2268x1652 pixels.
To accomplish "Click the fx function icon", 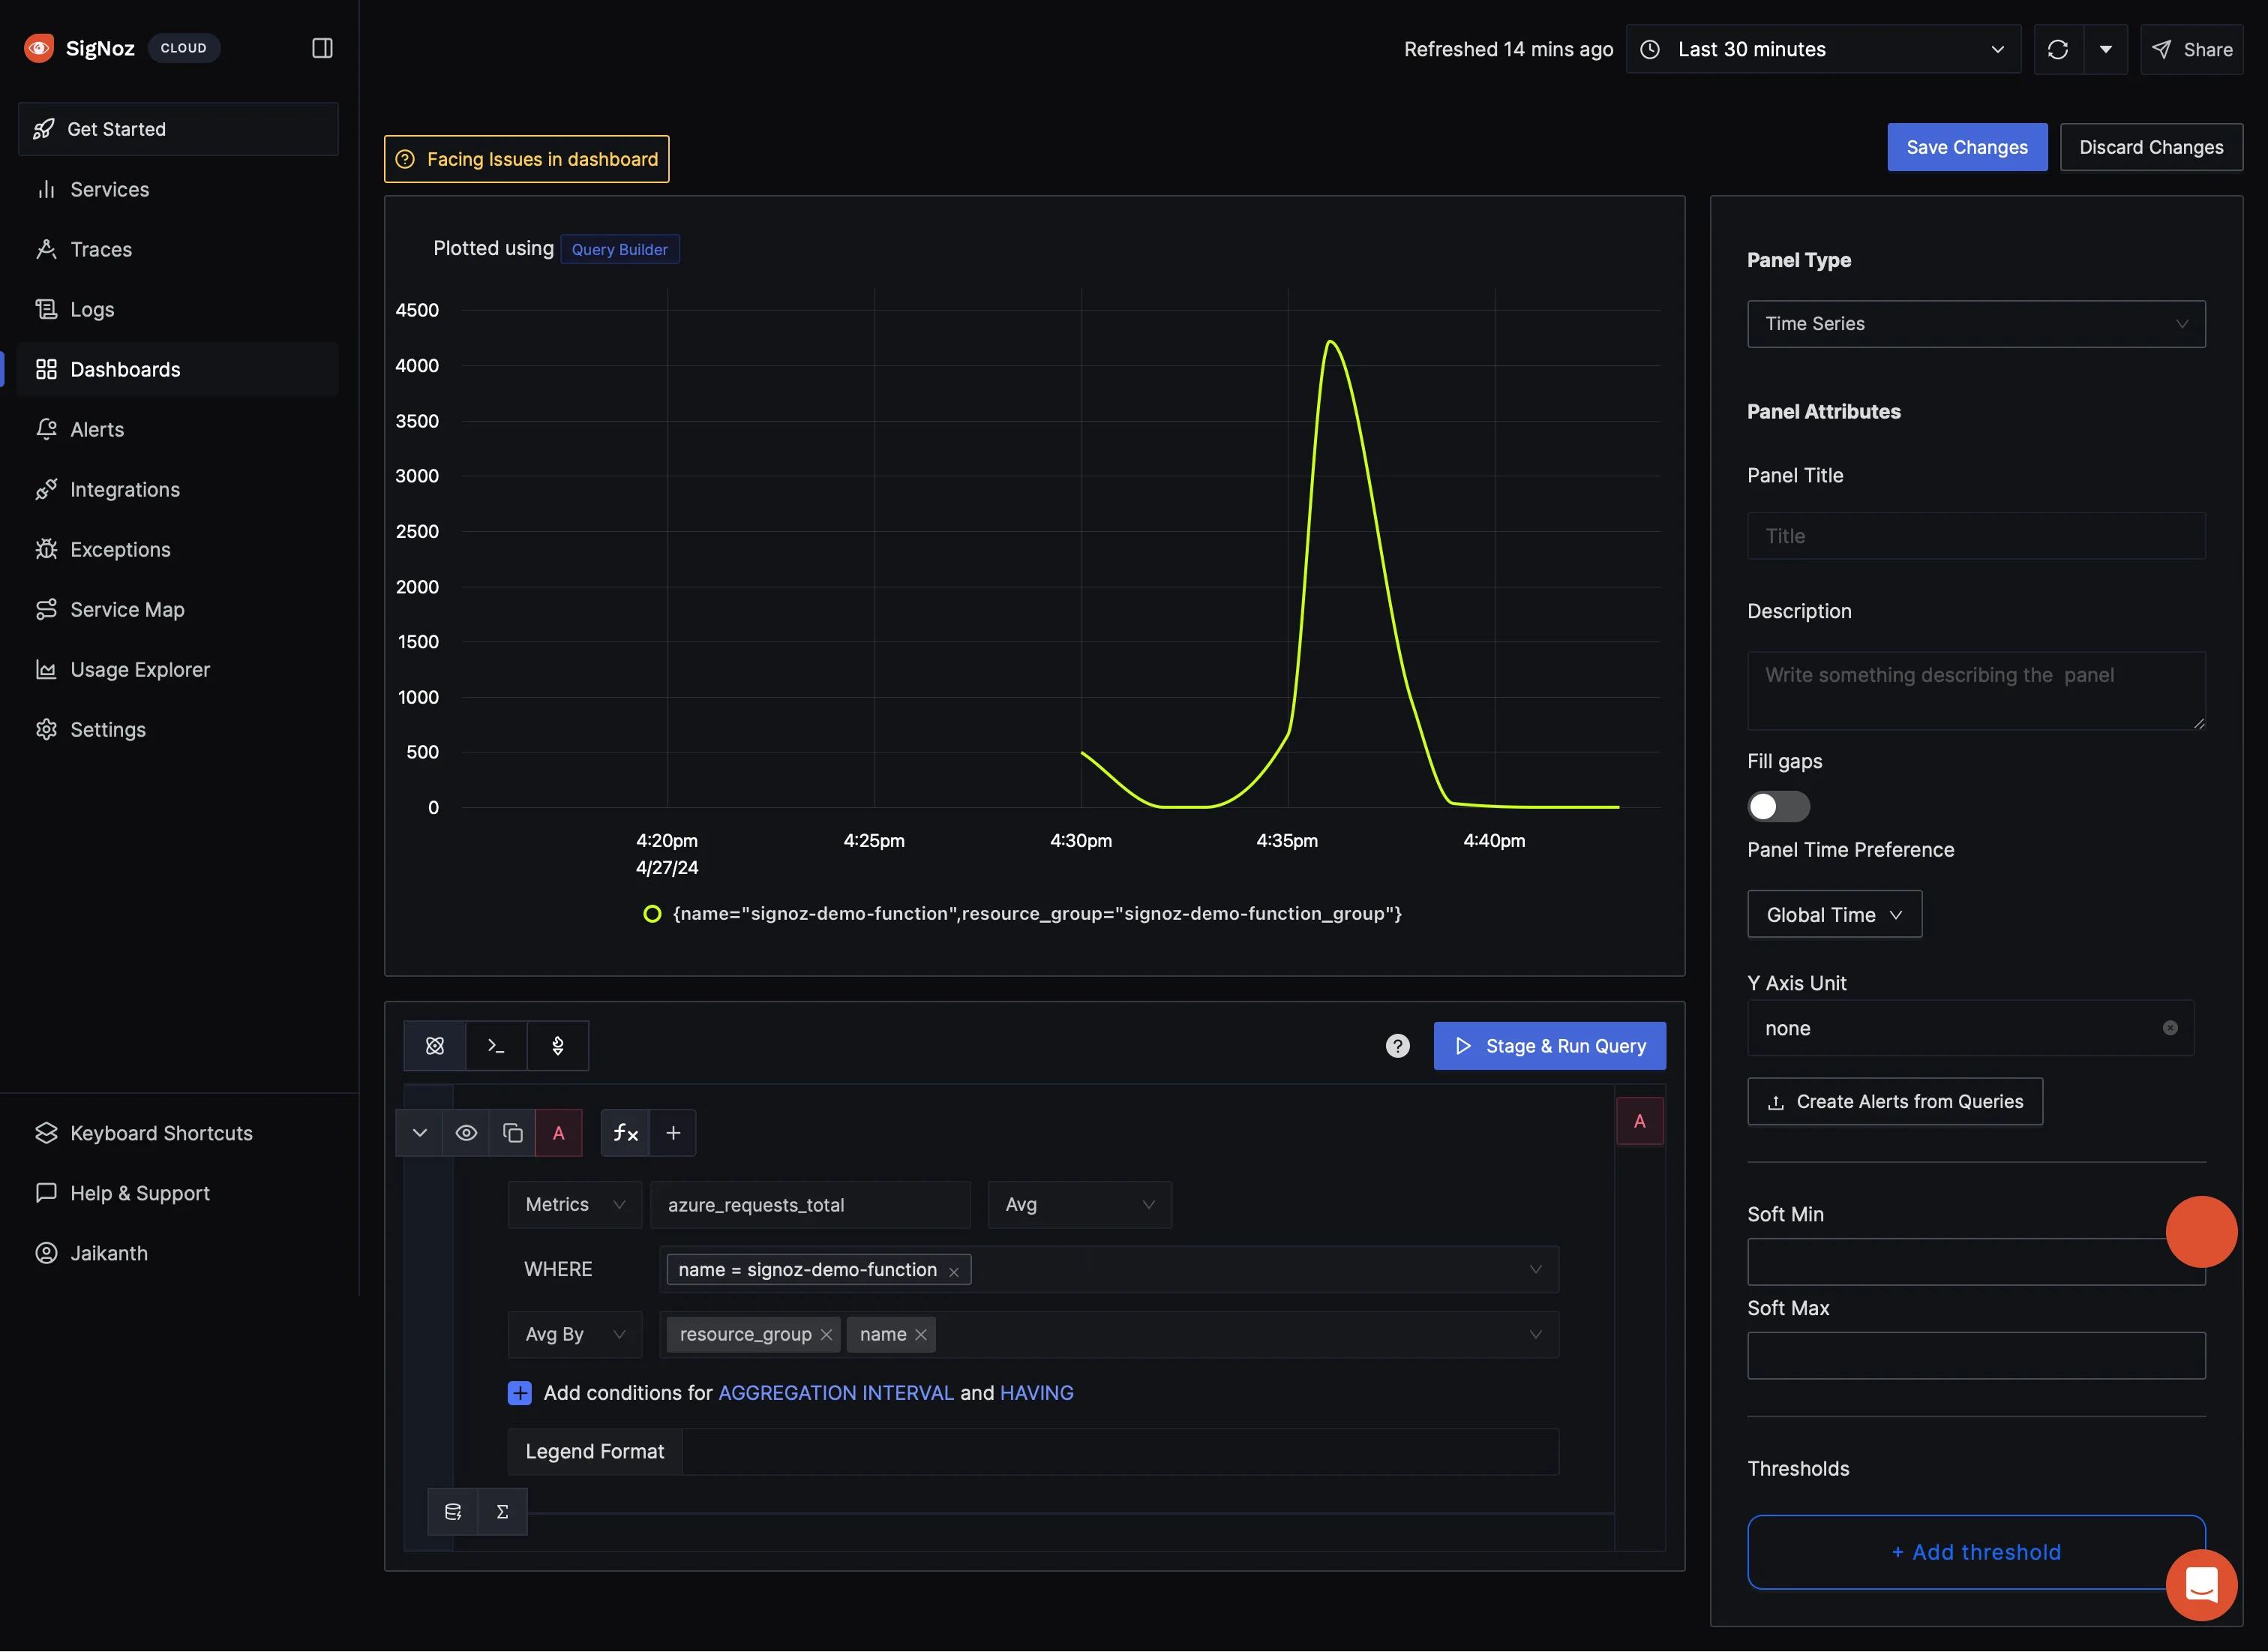I will pos(626,1133).
